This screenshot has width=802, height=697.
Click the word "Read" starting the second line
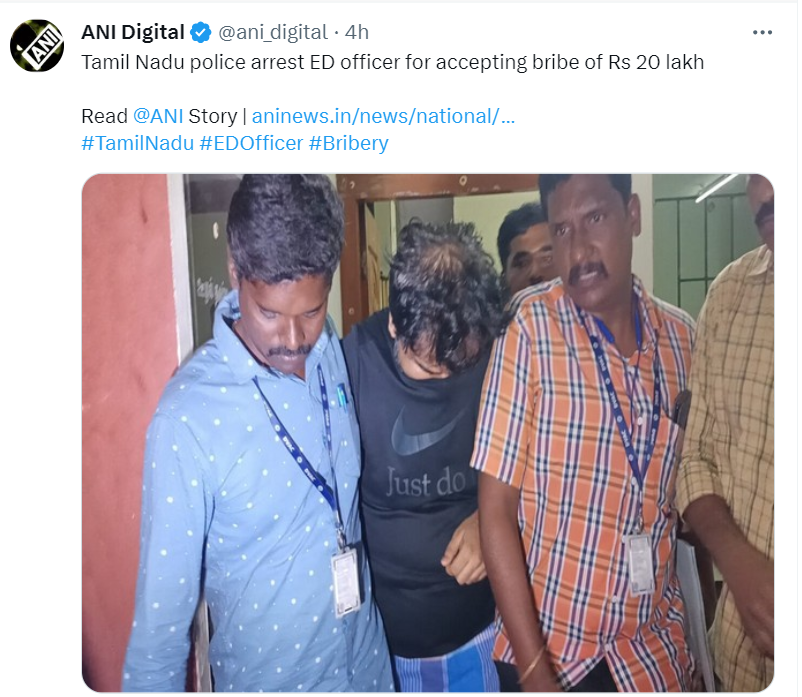click(104, 116)
